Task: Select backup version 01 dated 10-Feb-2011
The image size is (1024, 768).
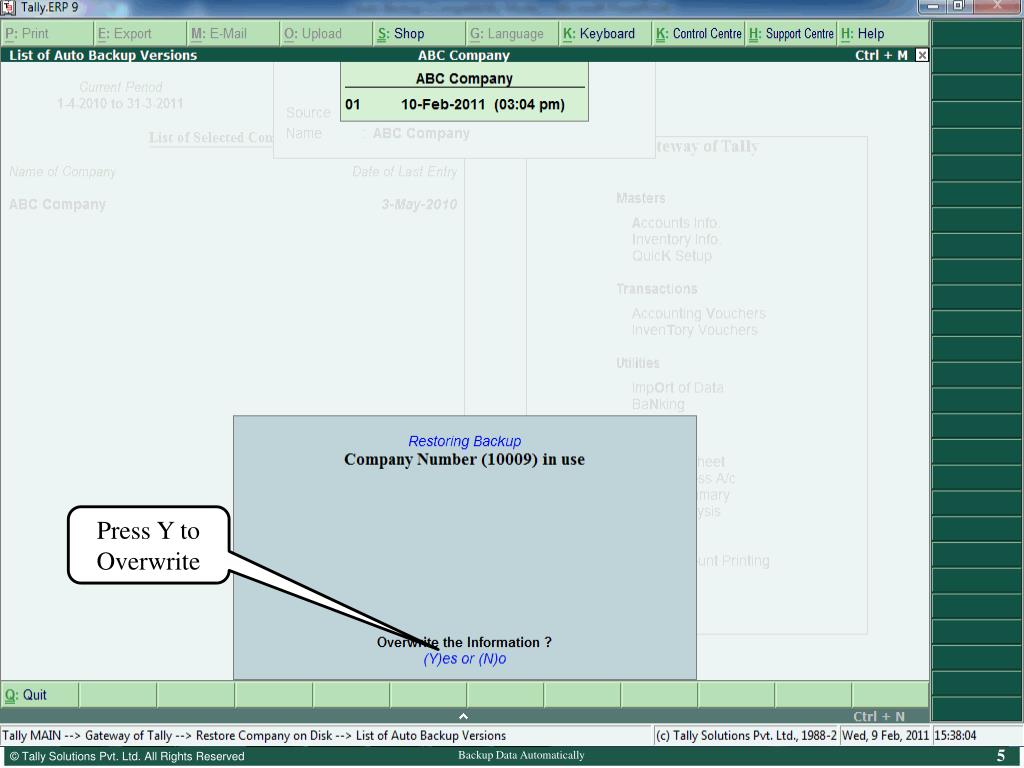Action: [464, 104]
